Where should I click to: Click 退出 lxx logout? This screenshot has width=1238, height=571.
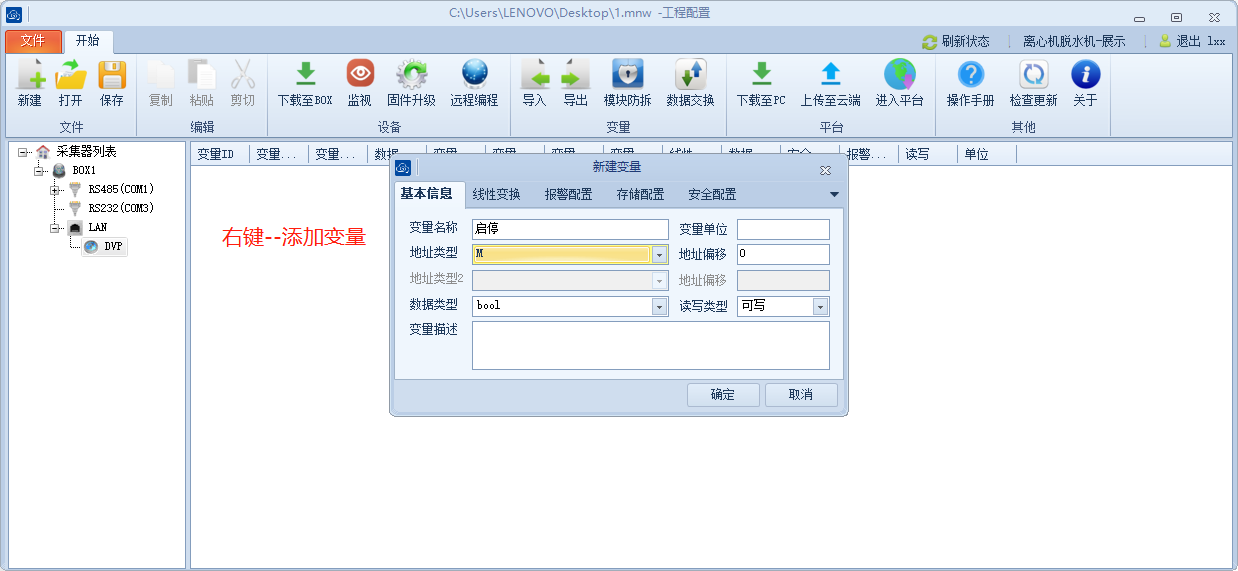pos(1192,42)
